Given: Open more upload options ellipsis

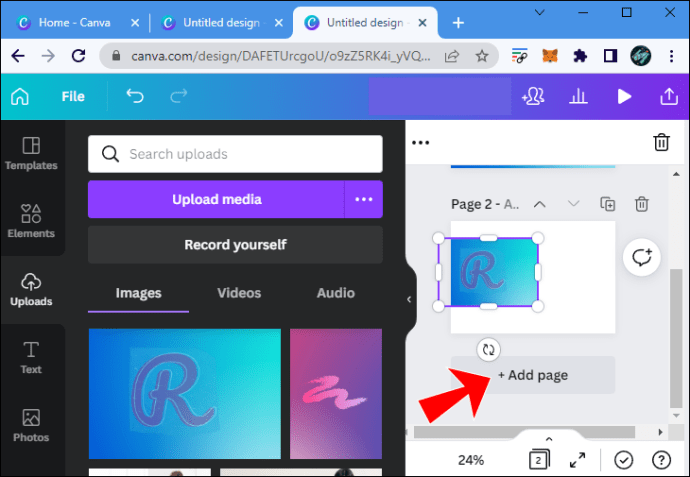Looking at the screenshot, I should click(364, 199).
